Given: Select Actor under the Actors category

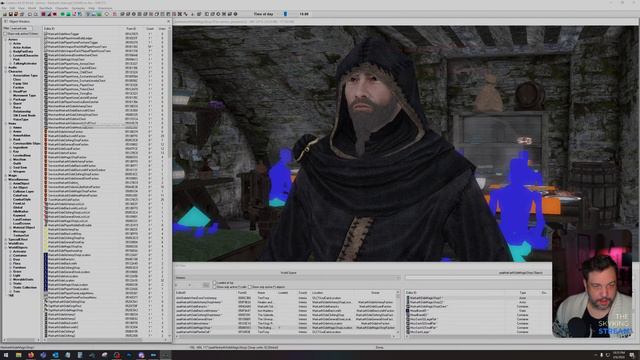Looking at the screenshot, I should (17, 43).
